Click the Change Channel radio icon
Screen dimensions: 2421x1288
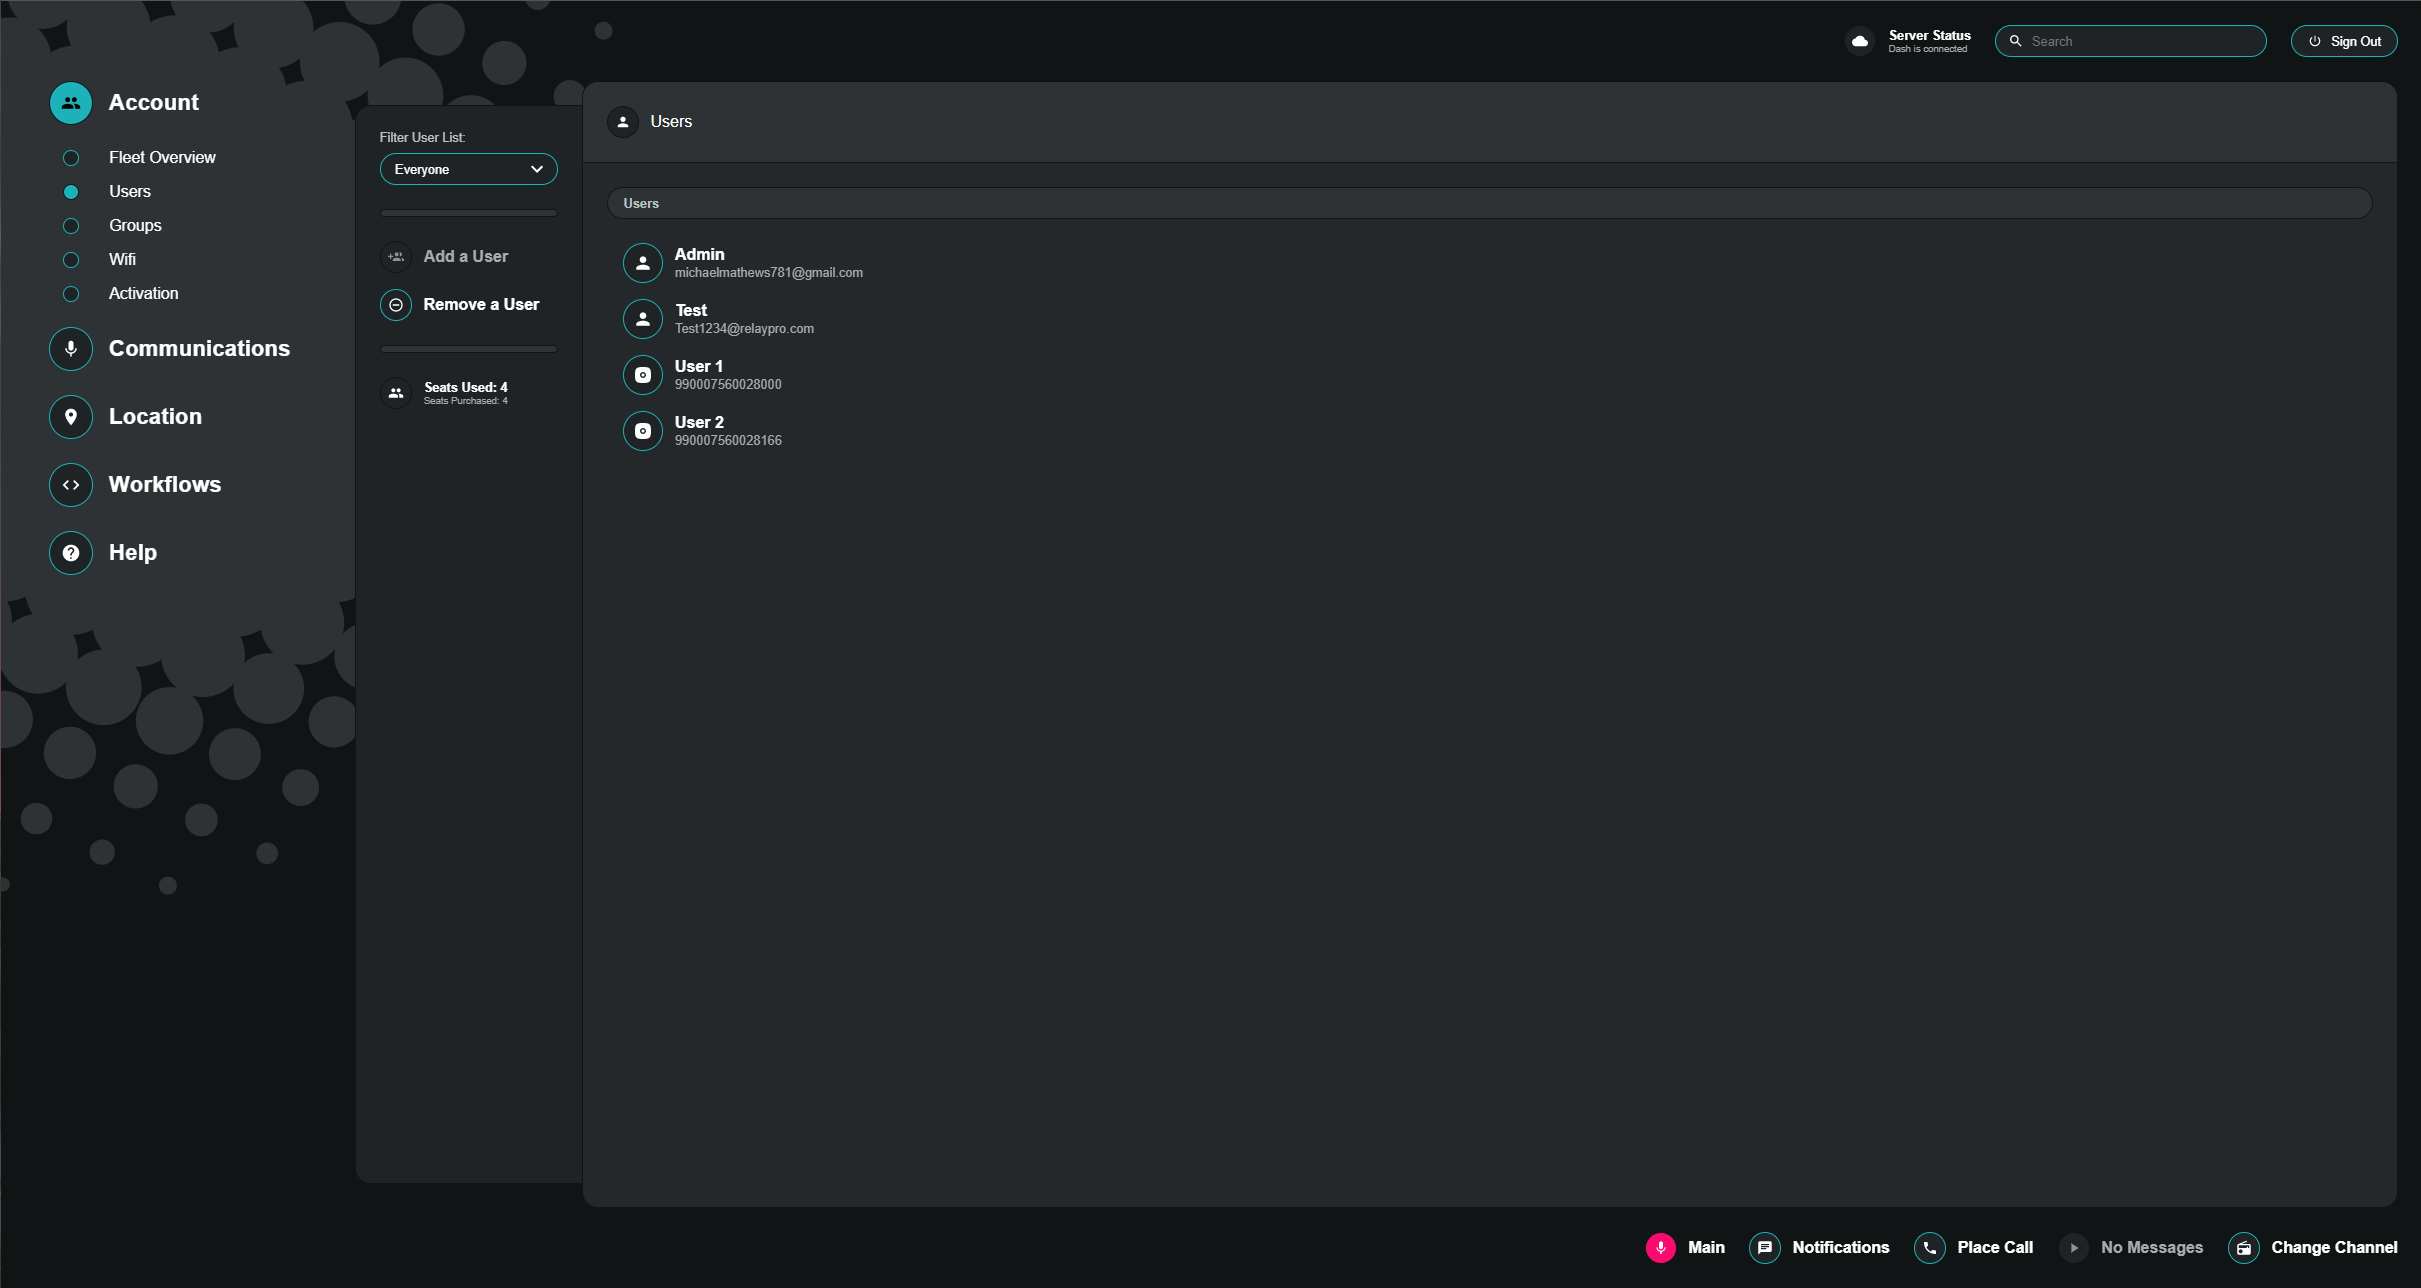click(x=2243, y=1248)
